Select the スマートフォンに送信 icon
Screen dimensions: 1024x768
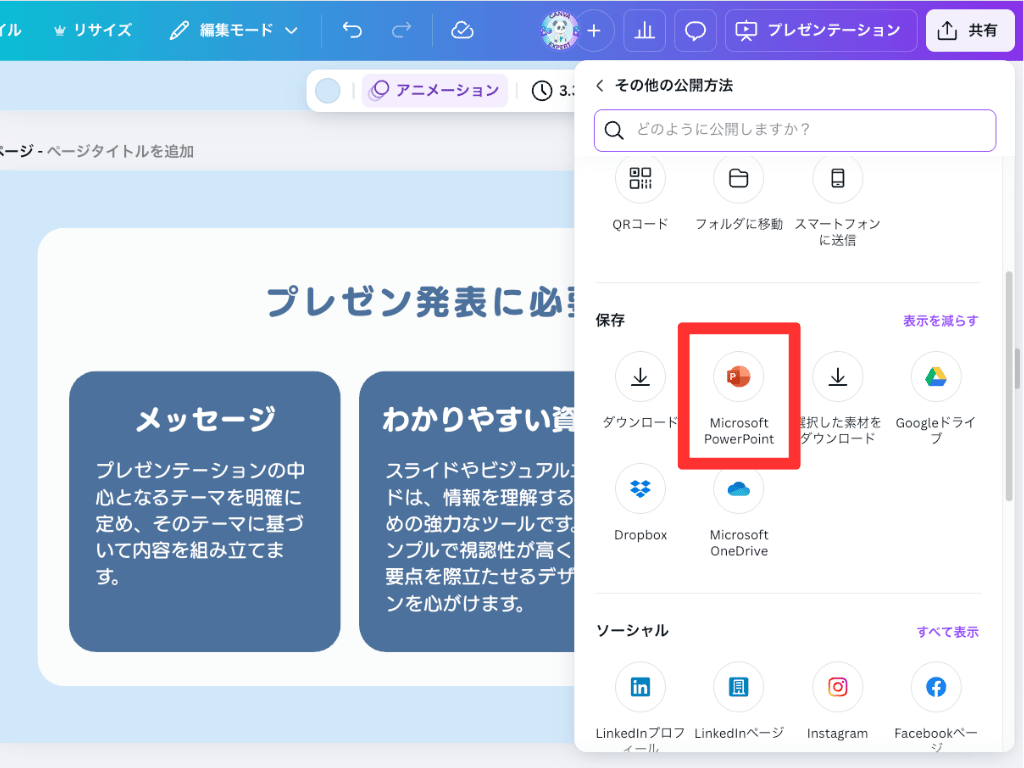[x=837, y=178]
